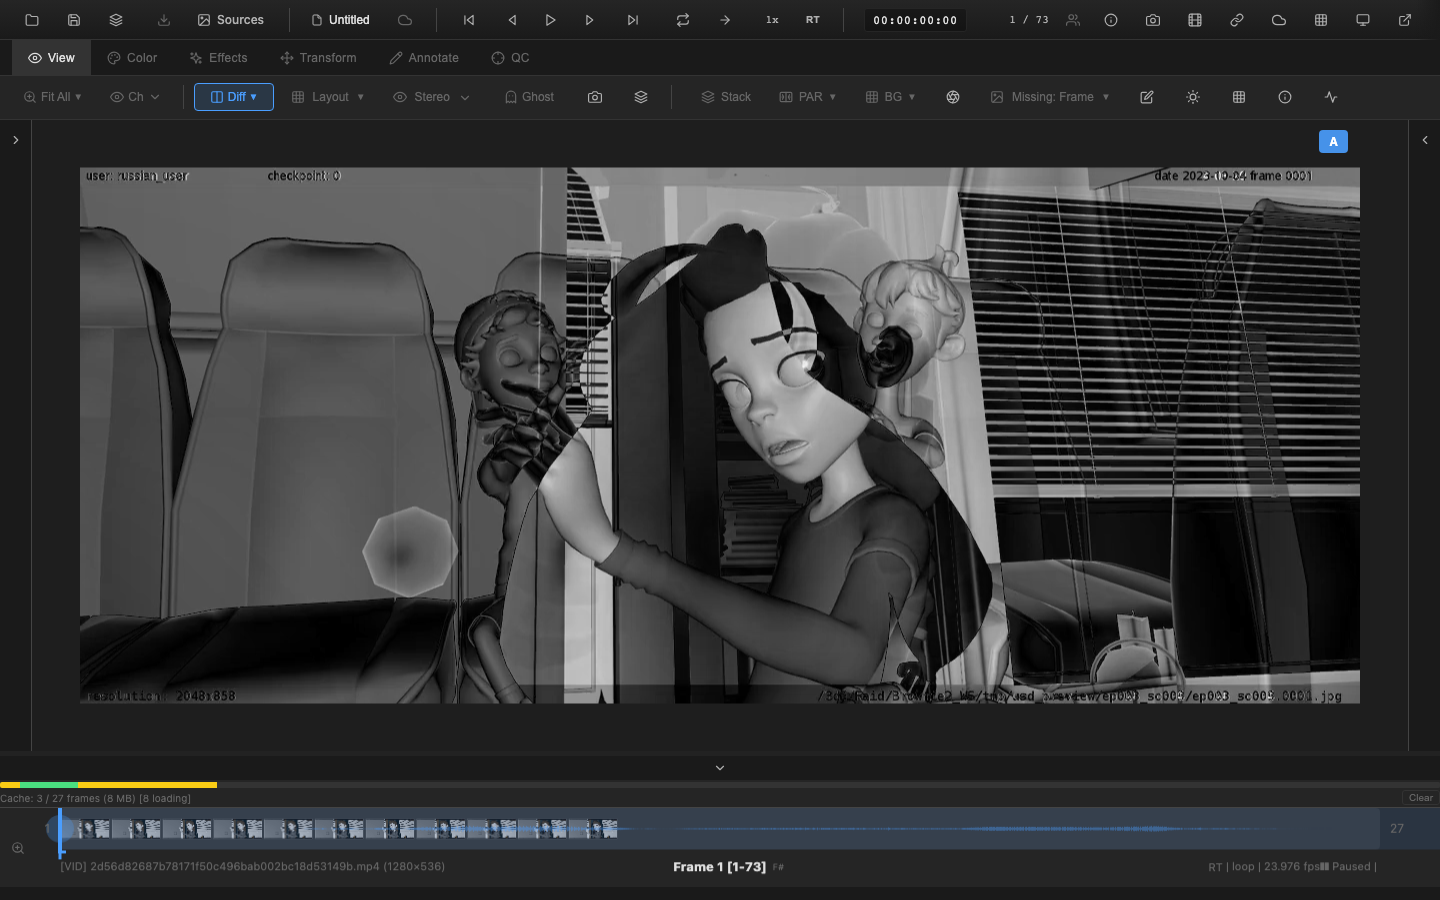Toggle Ghost mode
Image resolution: width=1440 pixels, height=900 pixels.
(529, 97)
